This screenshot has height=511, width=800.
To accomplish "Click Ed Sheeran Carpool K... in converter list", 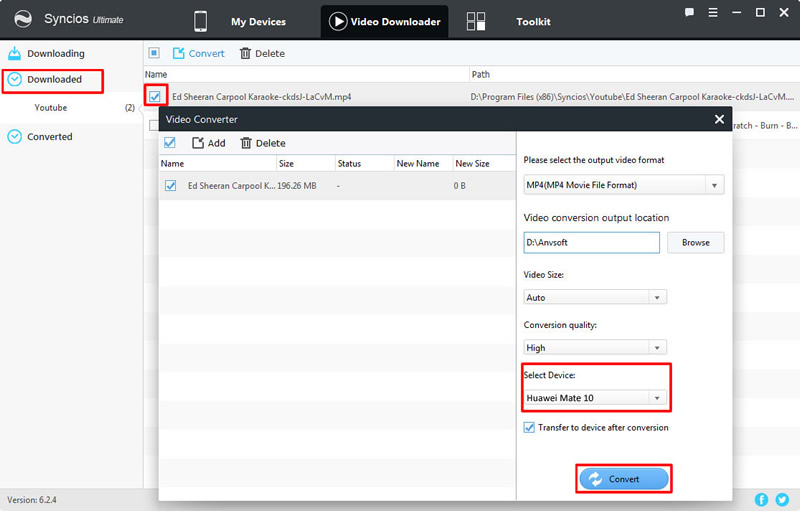I will point(232,186).
